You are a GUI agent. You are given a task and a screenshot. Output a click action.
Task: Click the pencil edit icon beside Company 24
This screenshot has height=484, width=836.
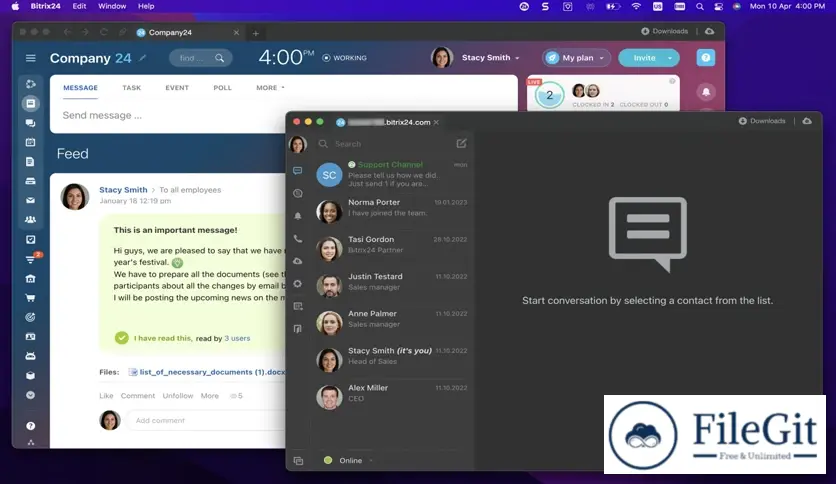[142, 58]
